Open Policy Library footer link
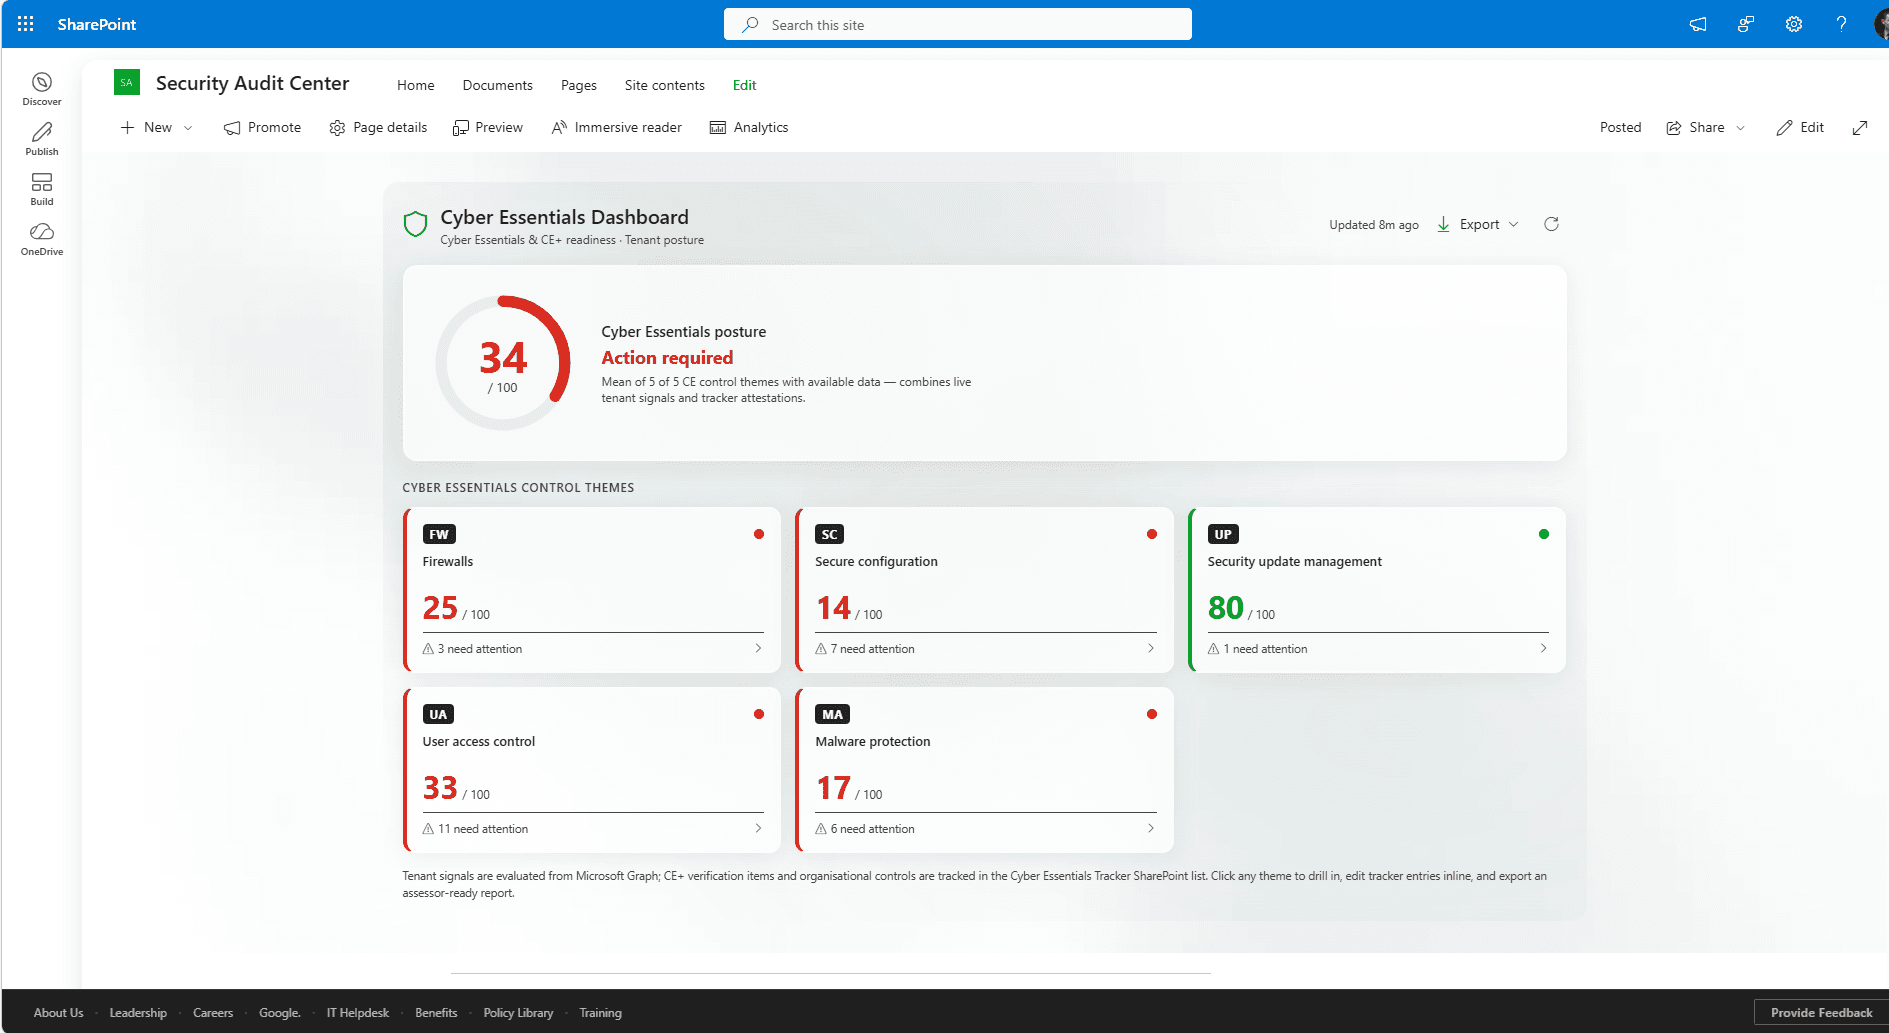Viewport: 1889px width, 1033px height. (x=518, y=1012)
